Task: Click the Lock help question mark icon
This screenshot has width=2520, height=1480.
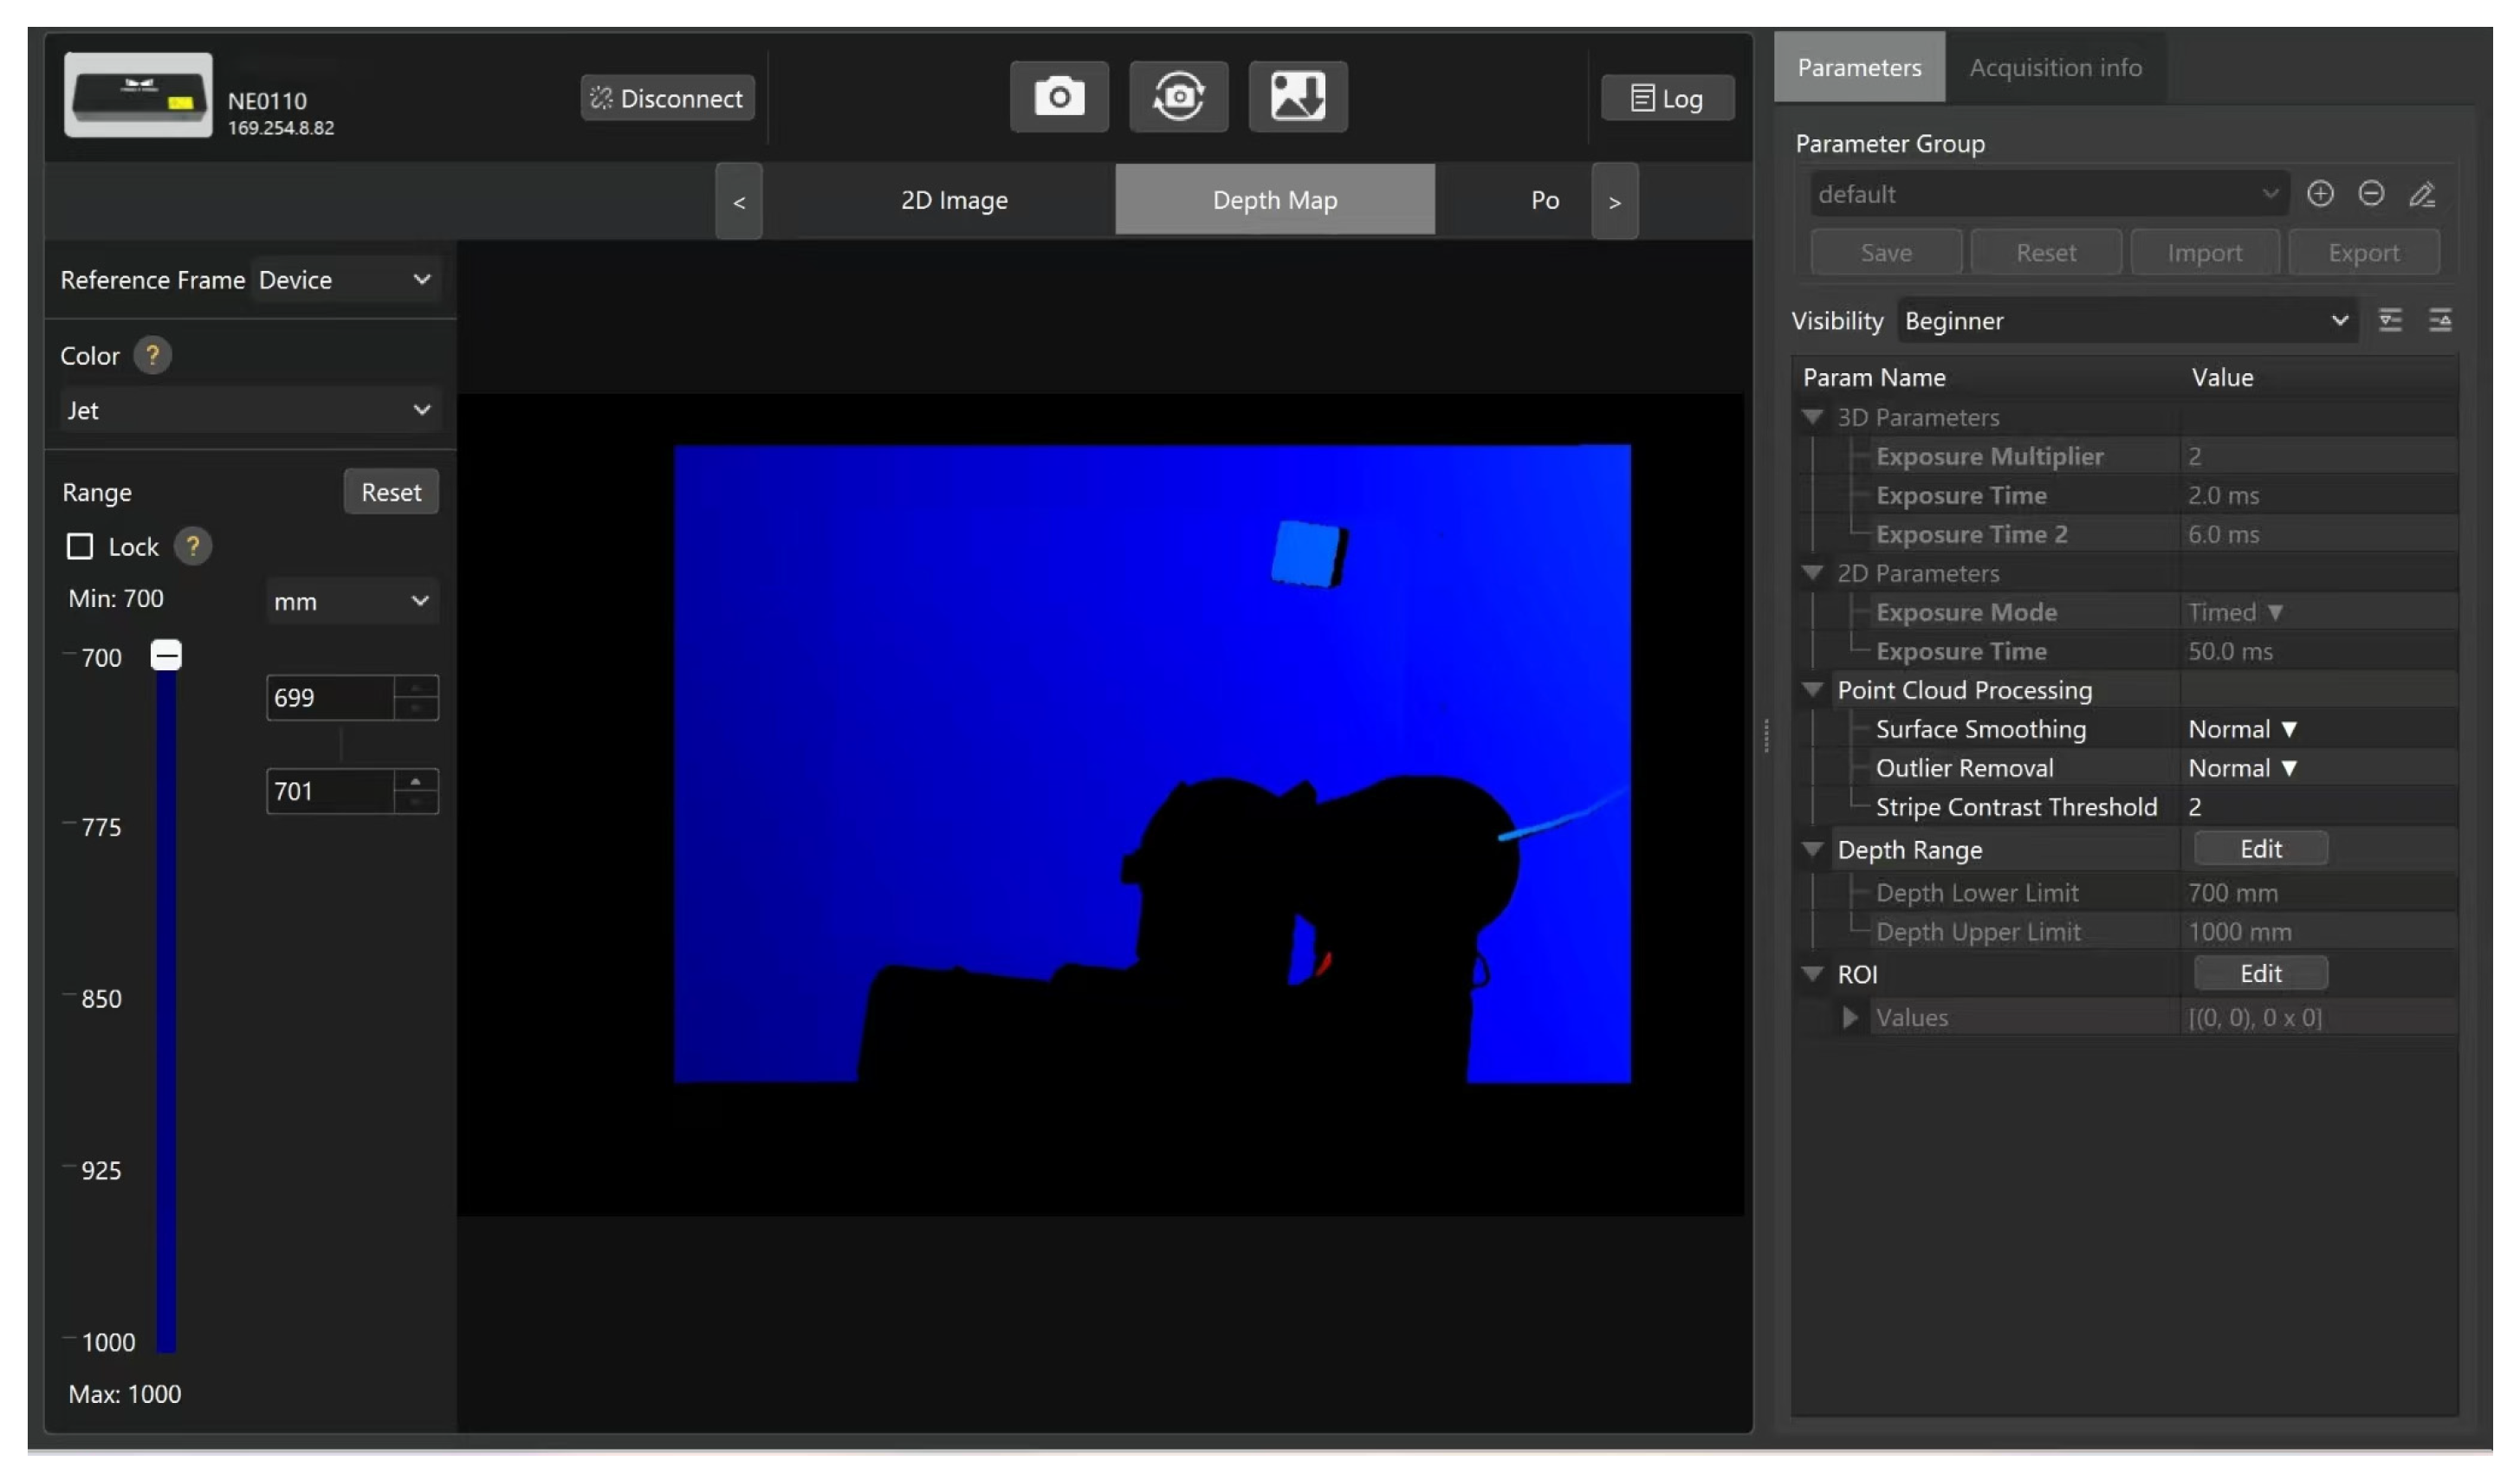Action: (x=192, y=547)
